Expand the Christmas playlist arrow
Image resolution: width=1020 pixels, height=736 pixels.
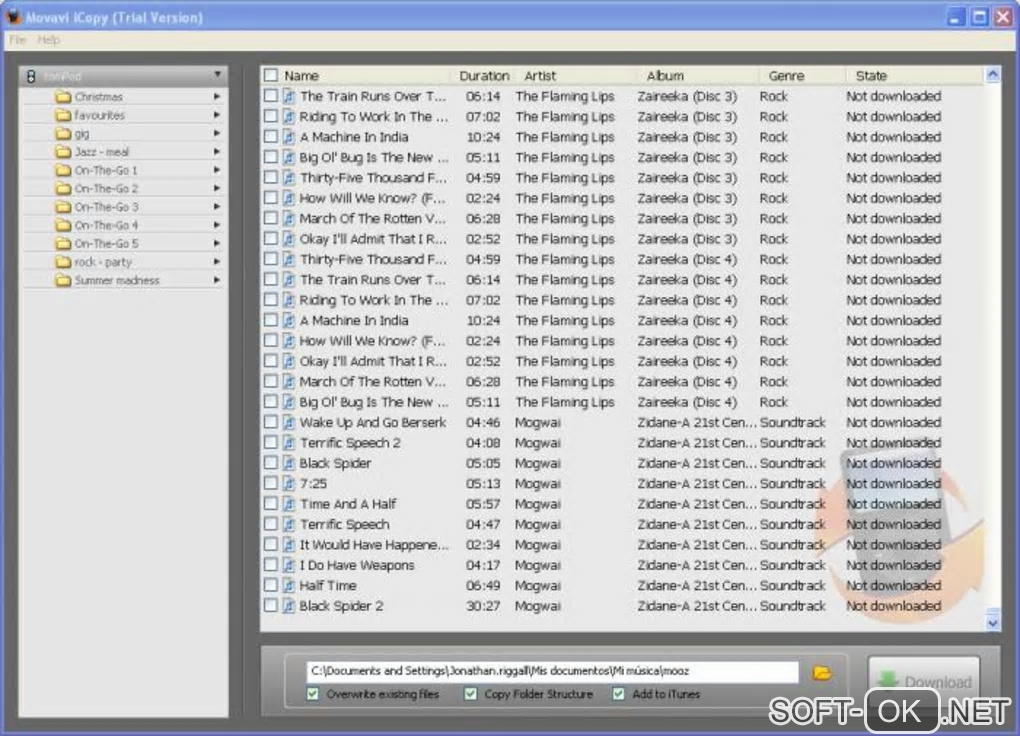217,96
